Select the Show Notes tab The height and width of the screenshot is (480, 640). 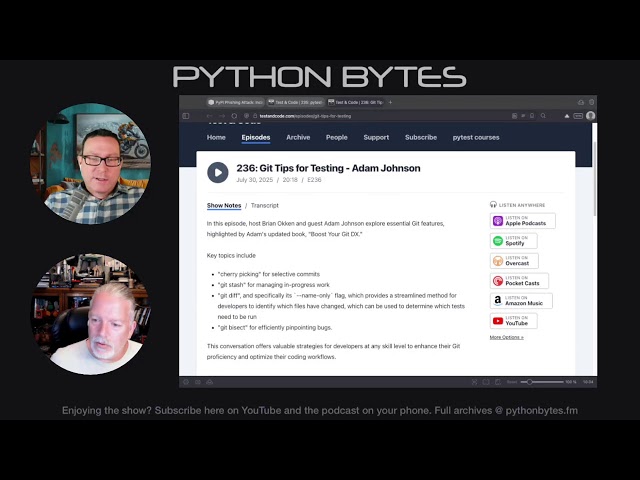tap(224, 206)
